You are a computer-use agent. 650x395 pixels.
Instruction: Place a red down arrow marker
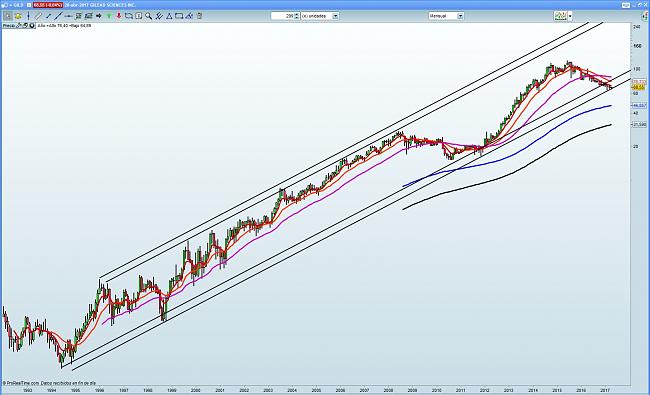pyautogui.click(x=119, y=16)
